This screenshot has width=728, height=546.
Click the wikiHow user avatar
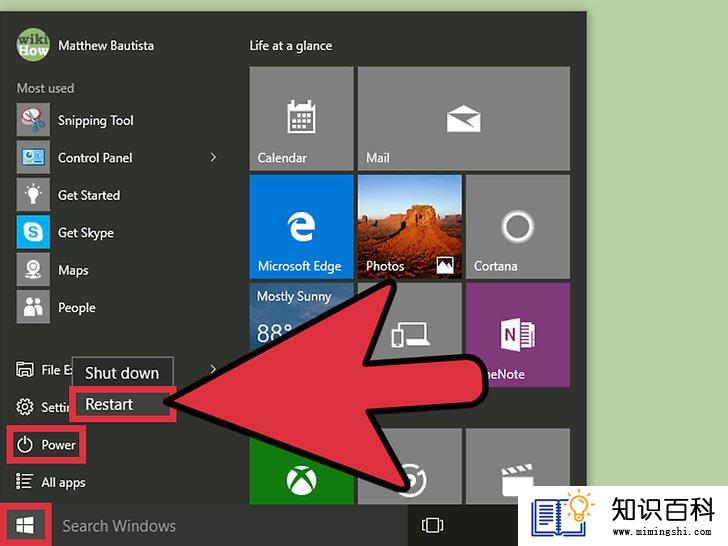[33, 45]
